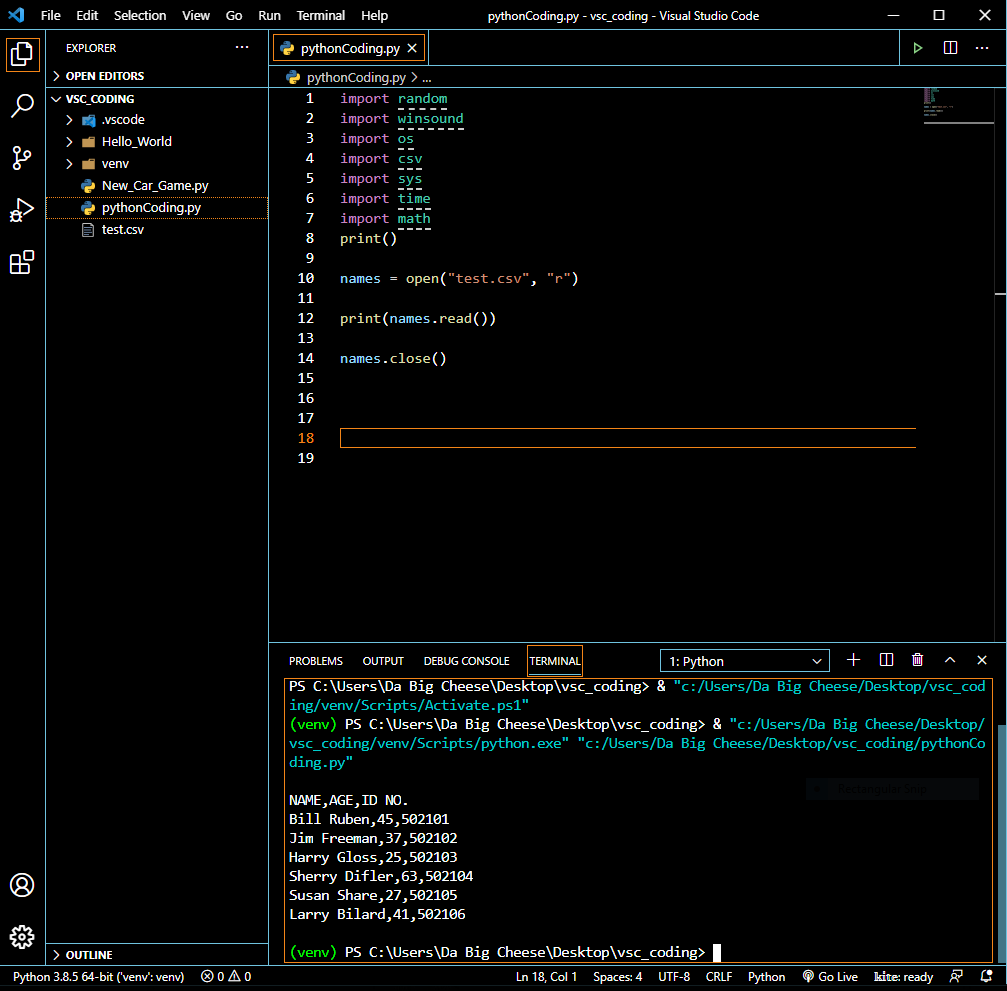This screenshot has height=991, width=1007.
Task: Switch to the PROBLEMS panel tab
Action: coord(315,661)
